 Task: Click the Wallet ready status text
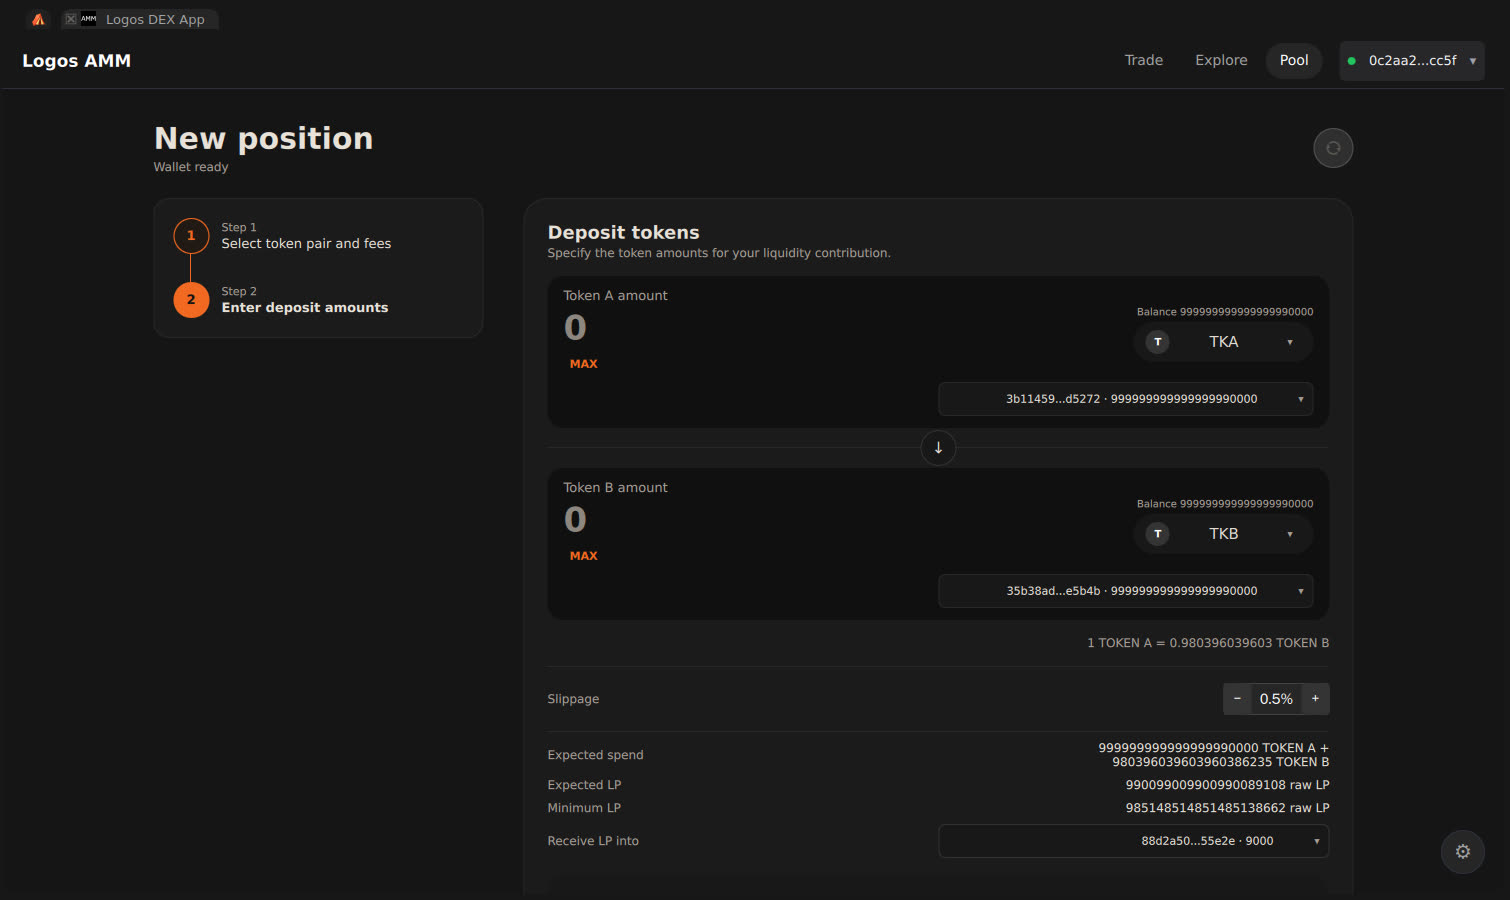point(191,167)
